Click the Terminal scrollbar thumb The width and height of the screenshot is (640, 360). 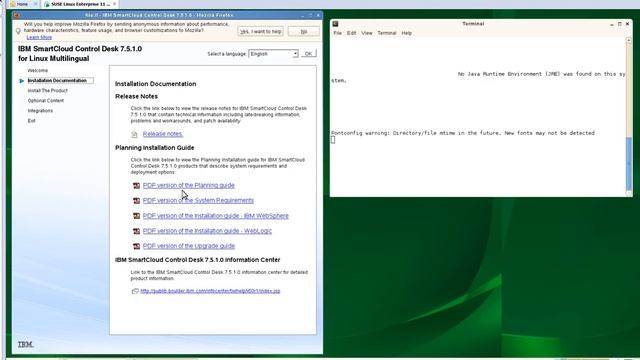point(629,164)
